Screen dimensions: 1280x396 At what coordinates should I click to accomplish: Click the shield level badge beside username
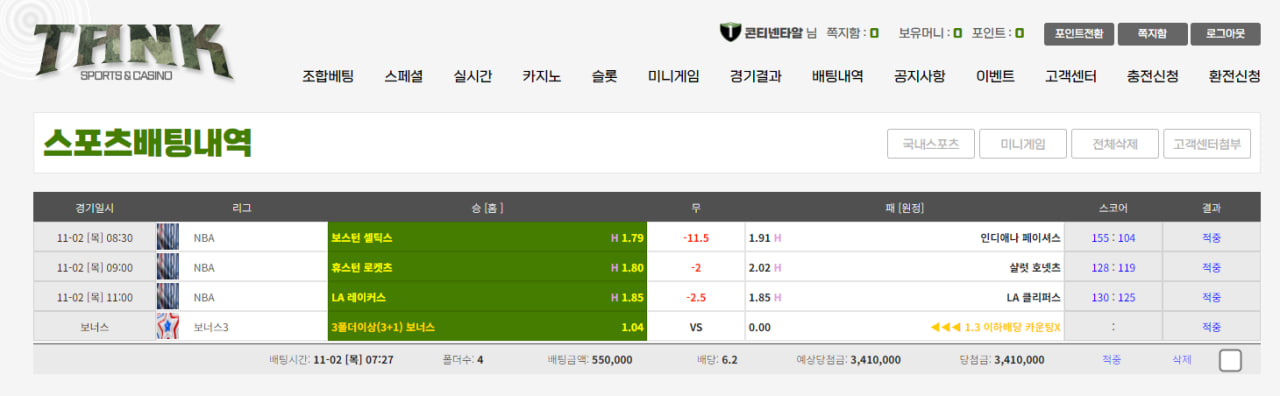730,33
